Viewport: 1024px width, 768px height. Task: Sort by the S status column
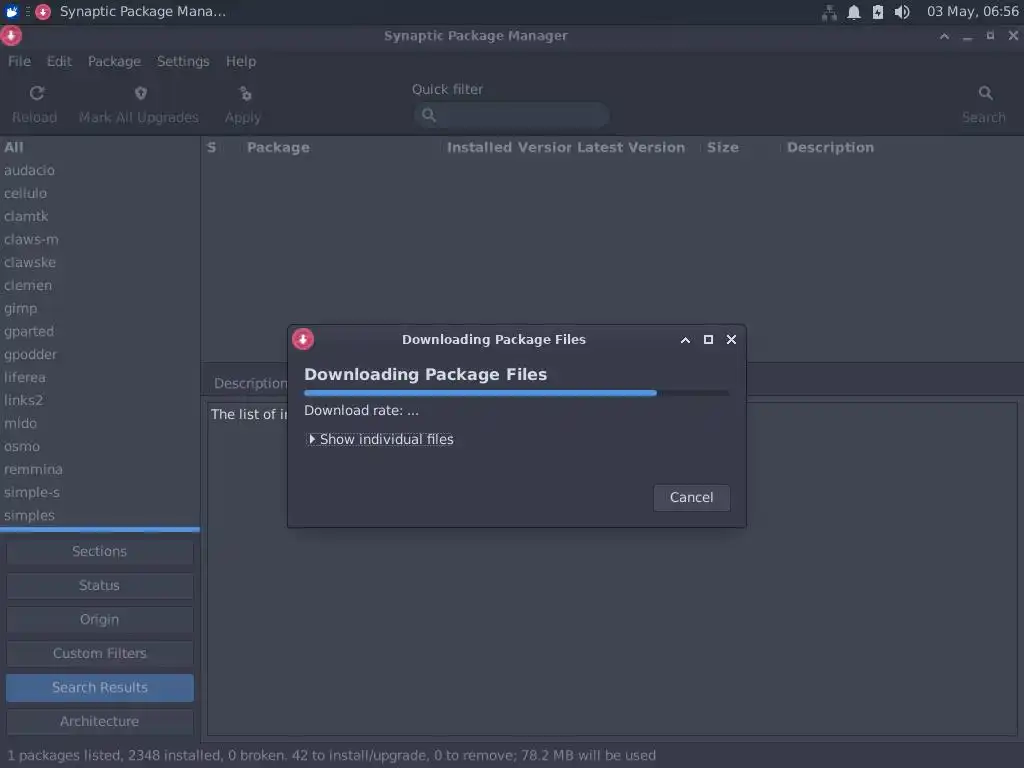tap(212, 148)
